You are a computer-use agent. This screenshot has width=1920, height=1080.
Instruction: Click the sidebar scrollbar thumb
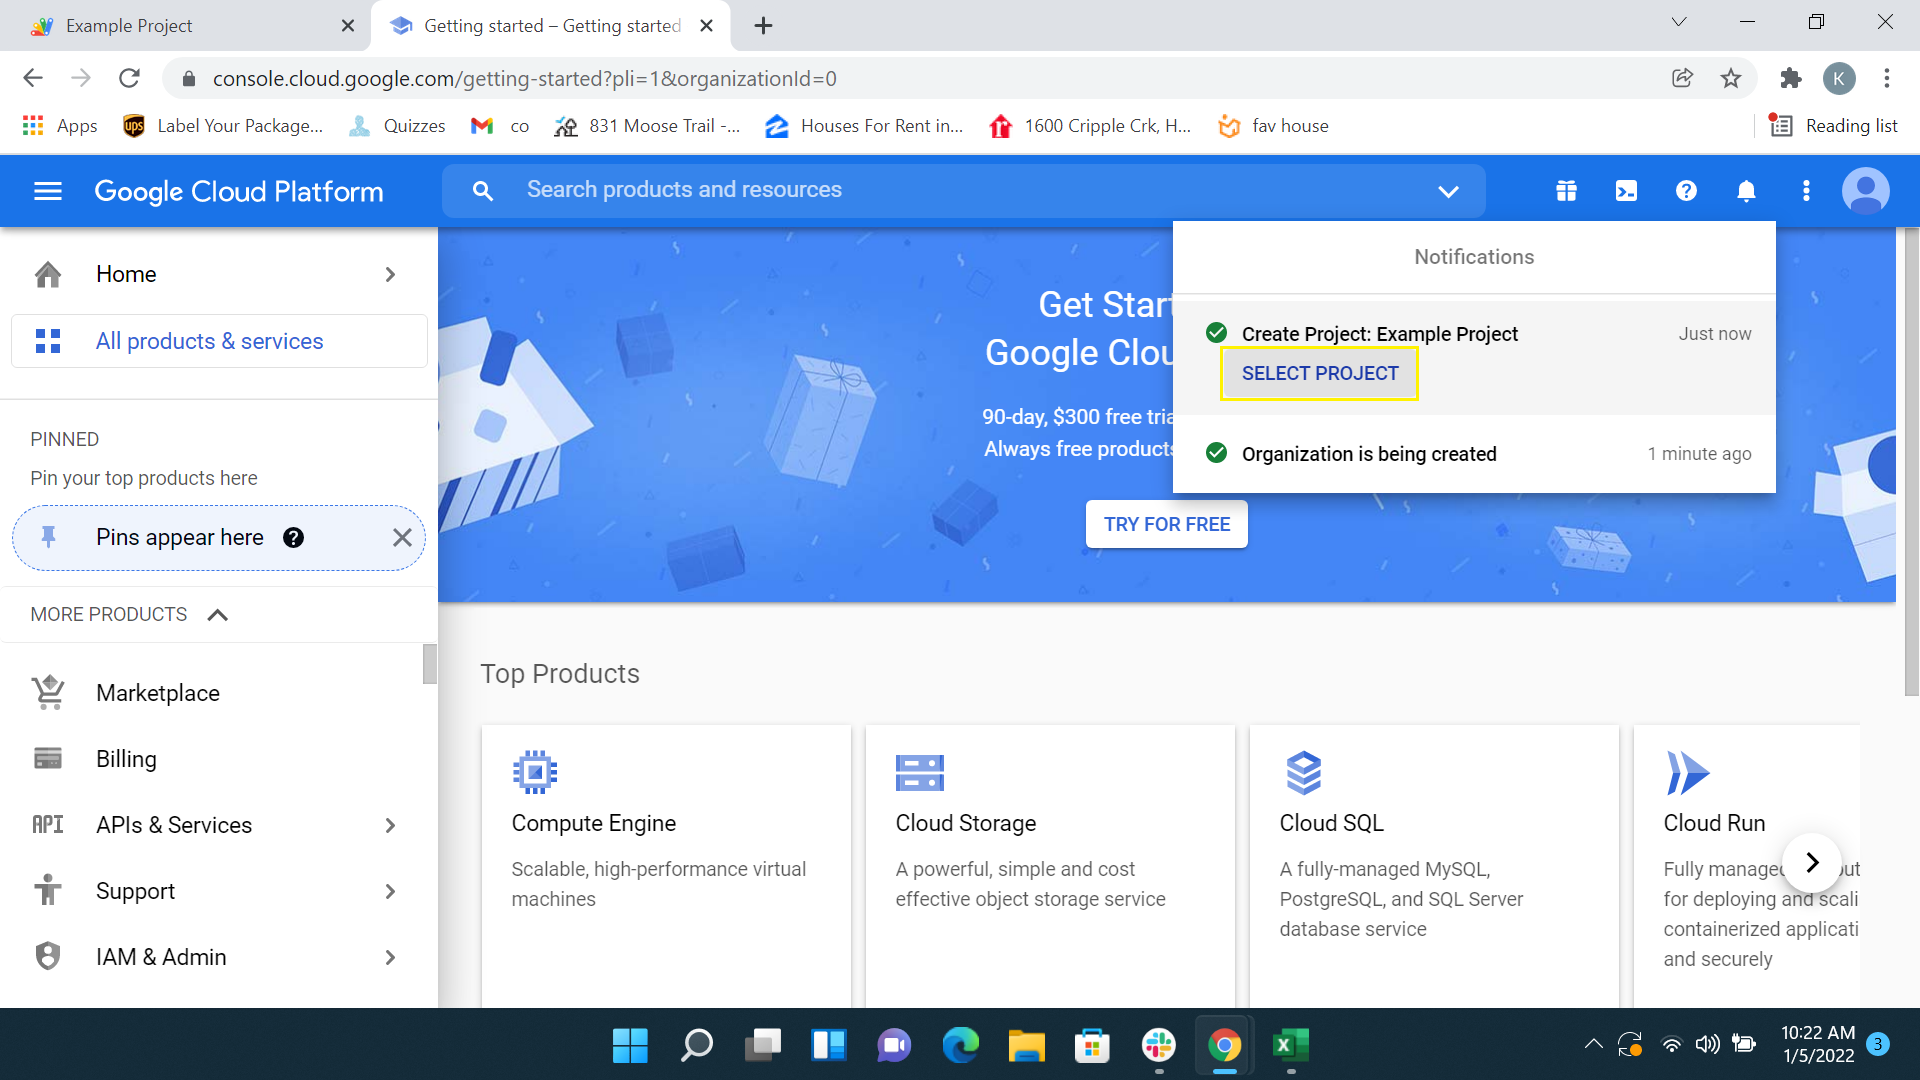point(430,664)
